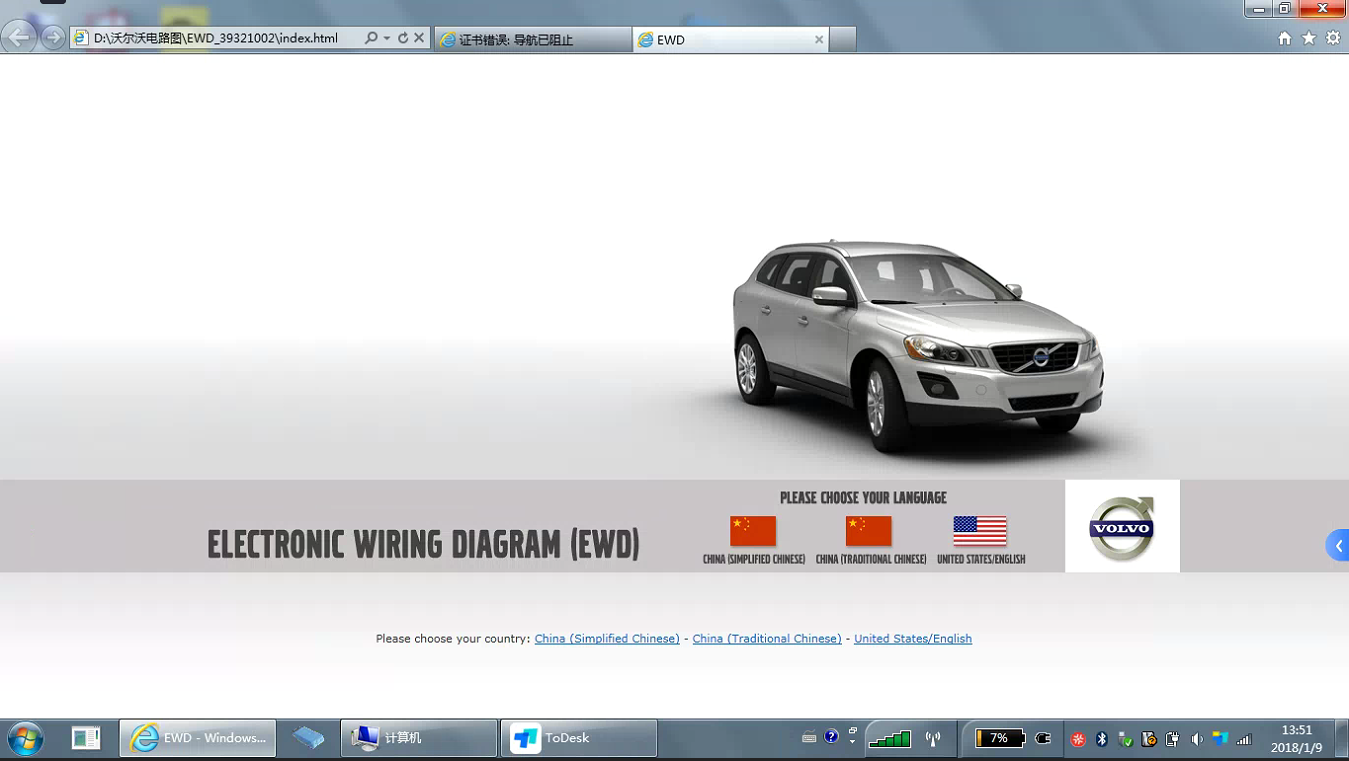1349x761 pixels.
Task: Click the red circular tray icon
Action: [x=1078, y=740]
